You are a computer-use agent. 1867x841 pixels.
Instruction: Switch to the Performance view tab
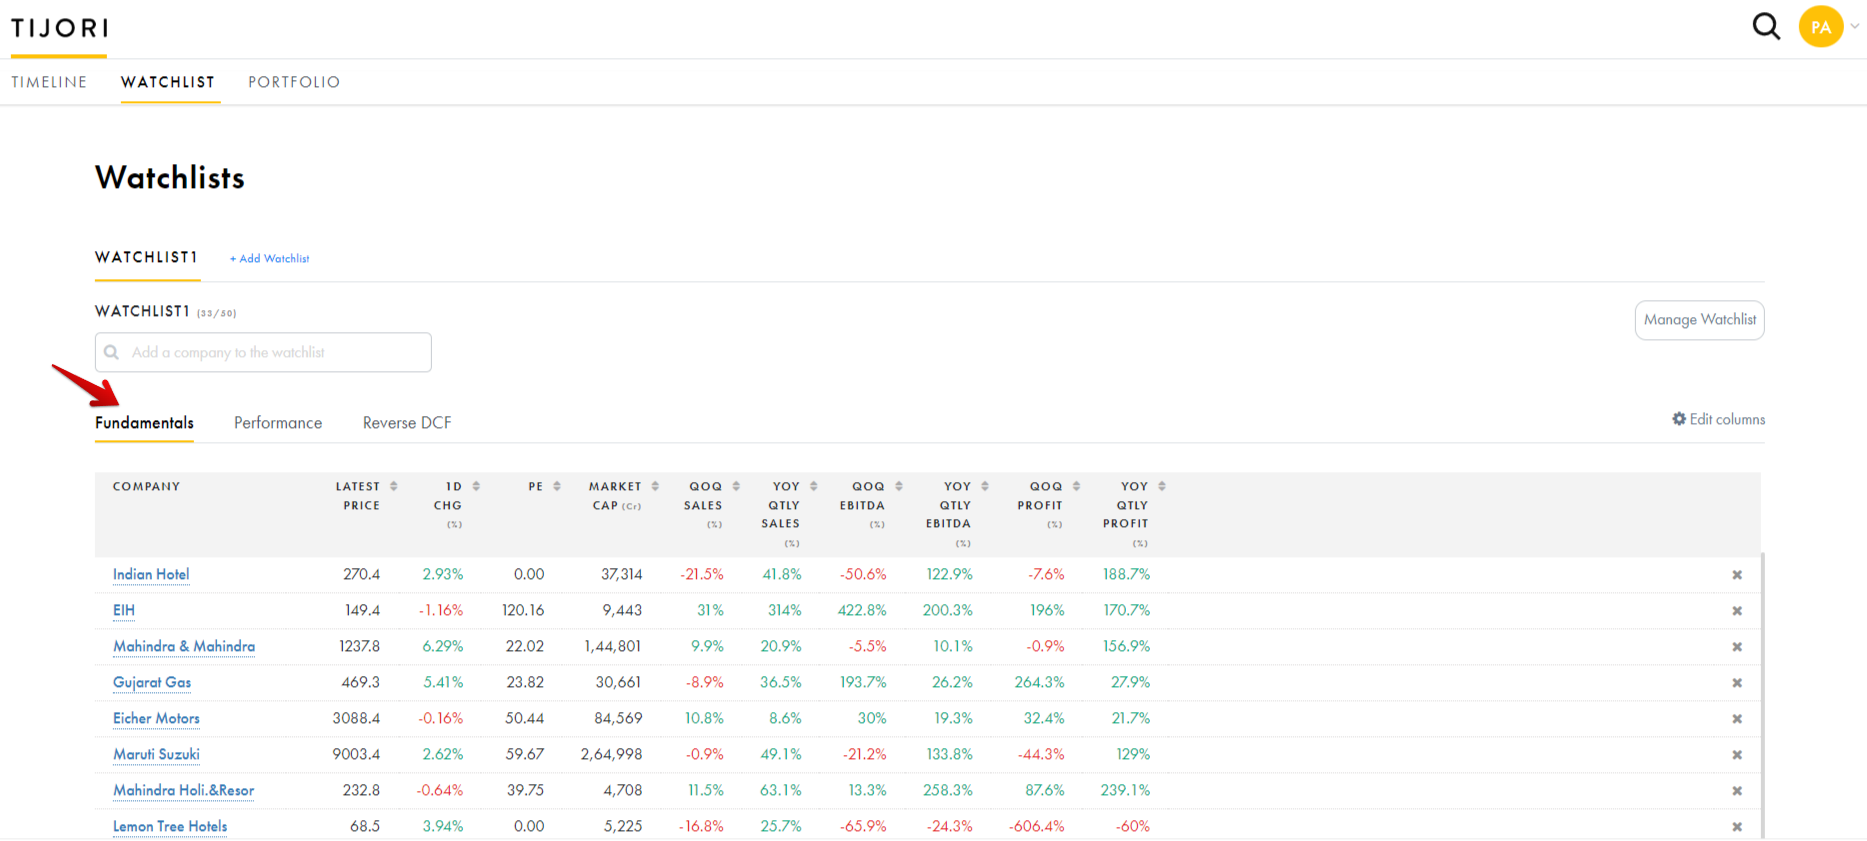pos(278,423)
